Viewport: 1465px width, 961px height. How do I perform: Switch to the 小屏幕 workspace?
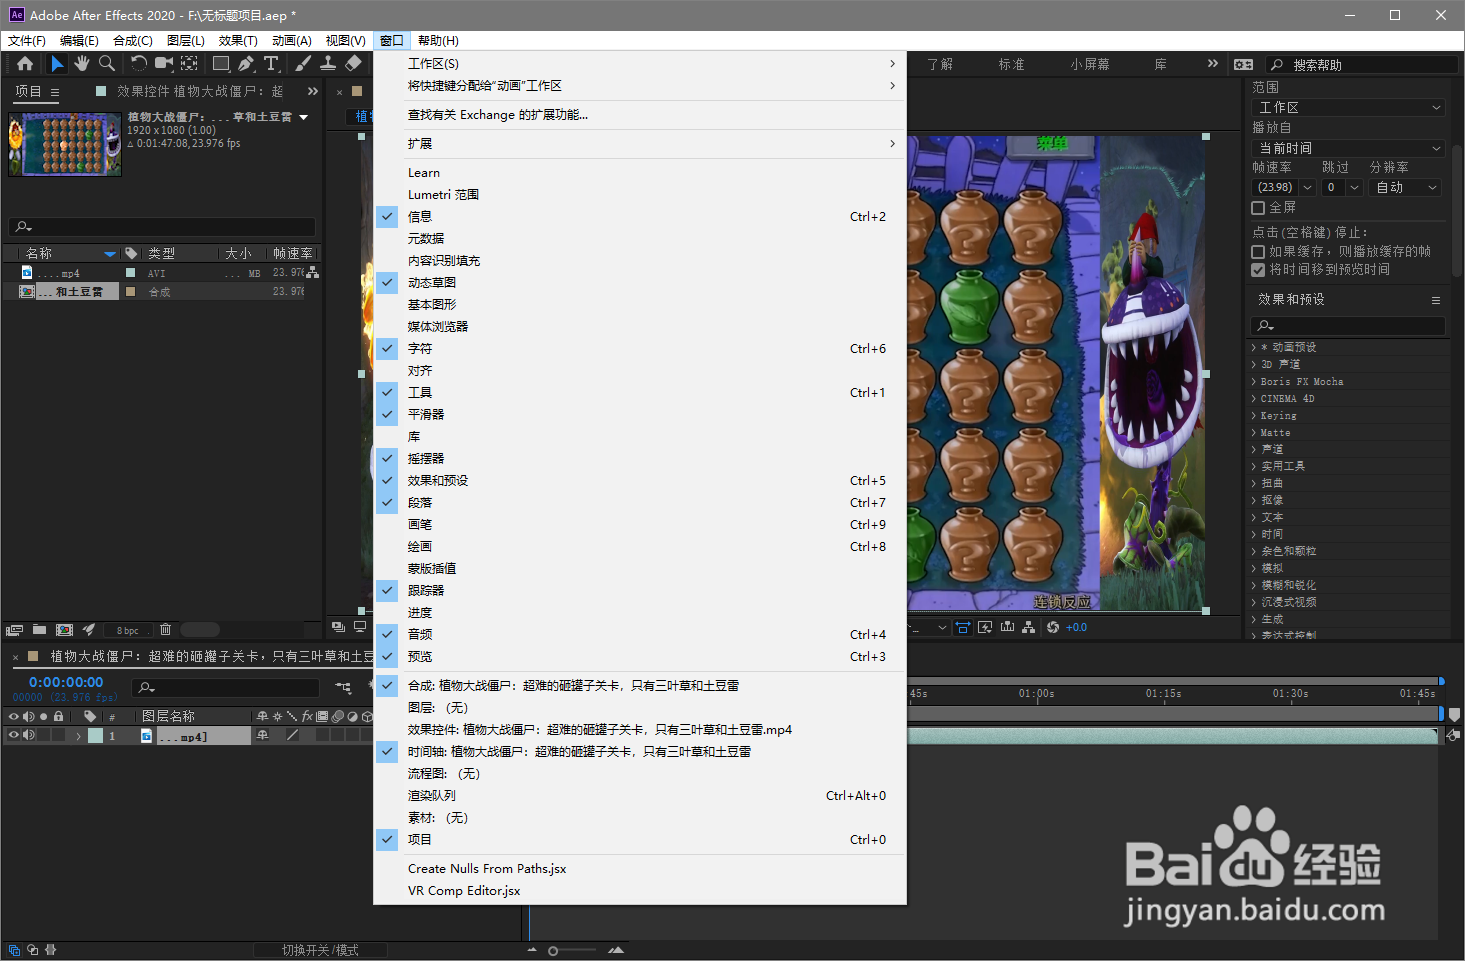(x=1090, y=64)
